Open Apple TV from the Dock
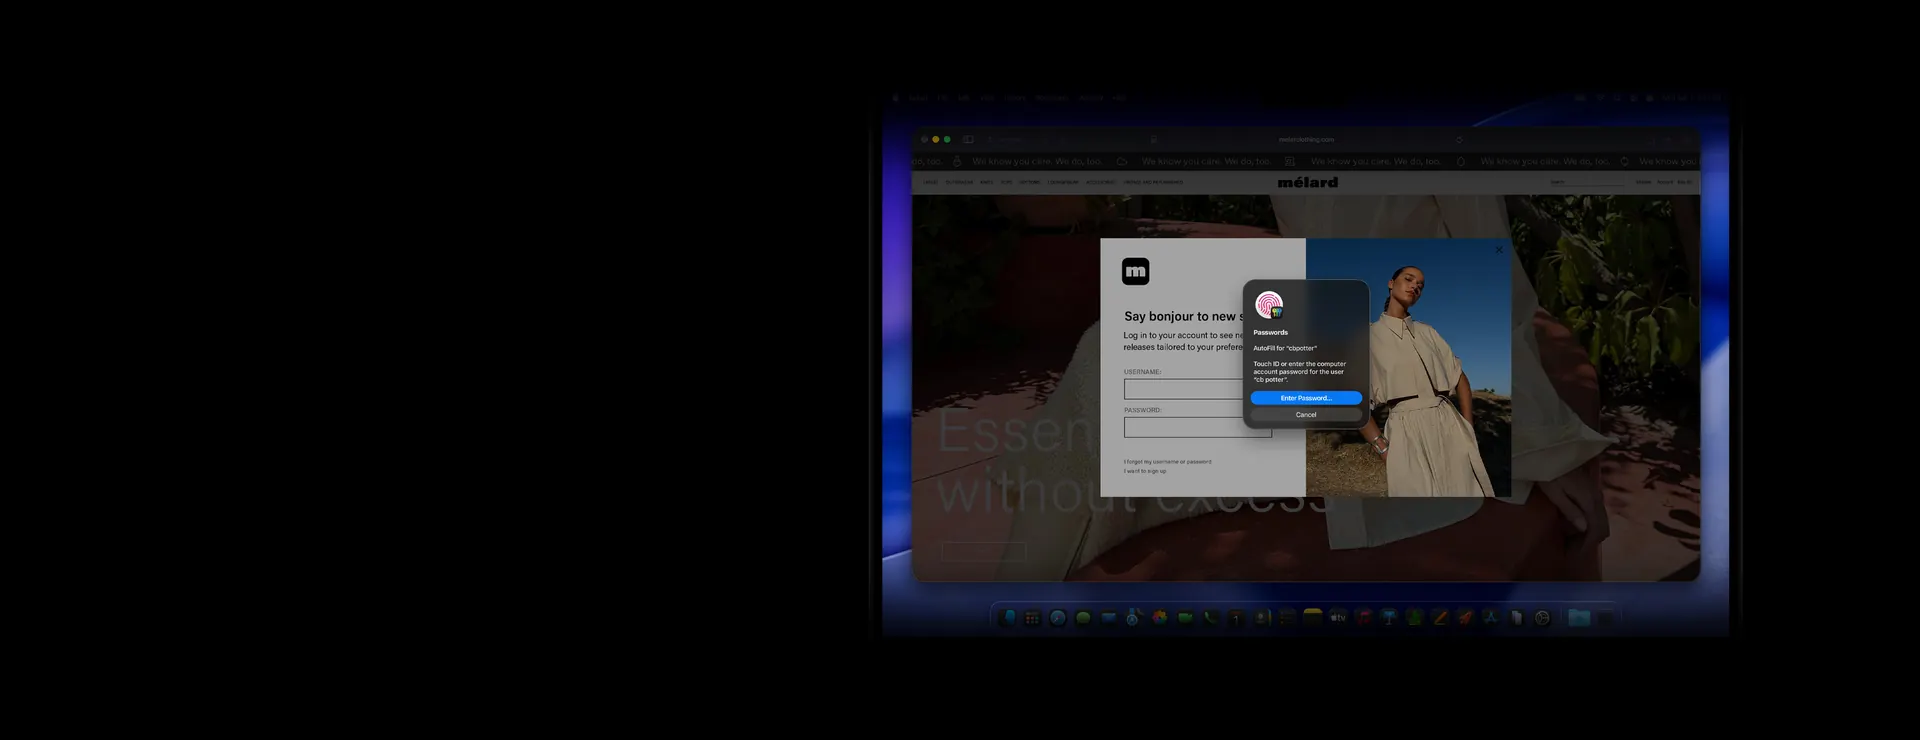 (1338, 617)
